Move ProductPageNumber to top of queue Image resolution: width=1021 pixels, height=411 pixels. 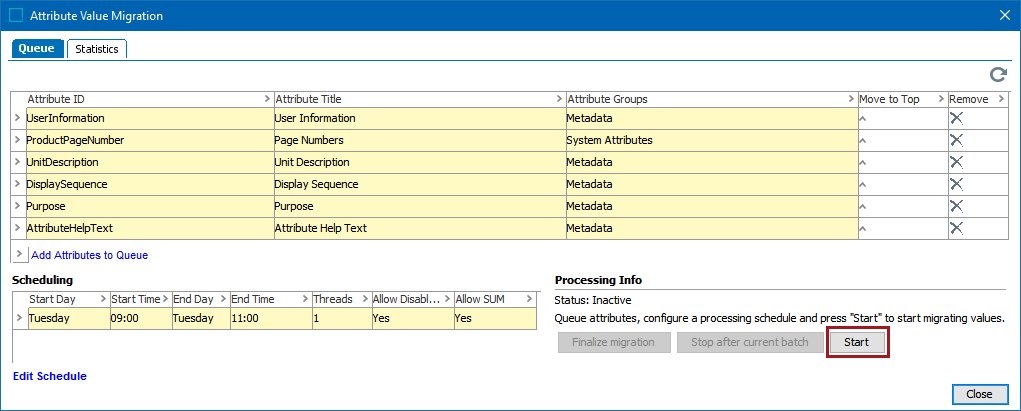[x=863, y=141]
